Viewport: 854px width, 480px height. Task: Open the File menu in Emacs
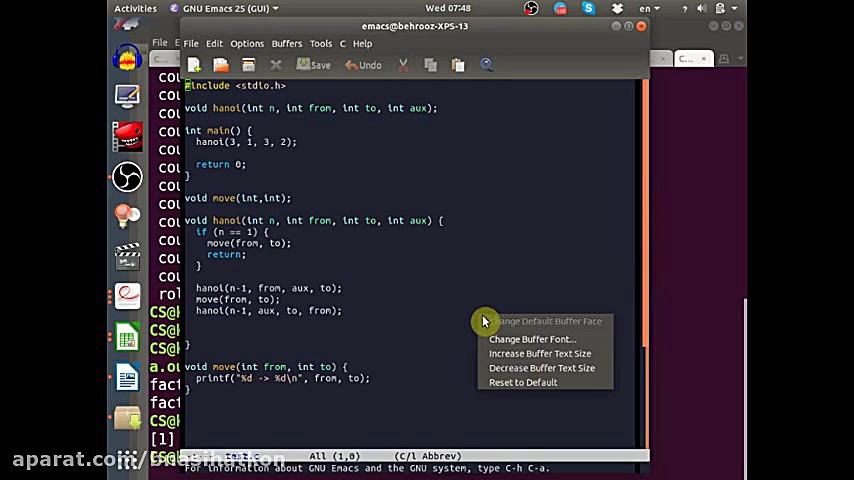191,44
